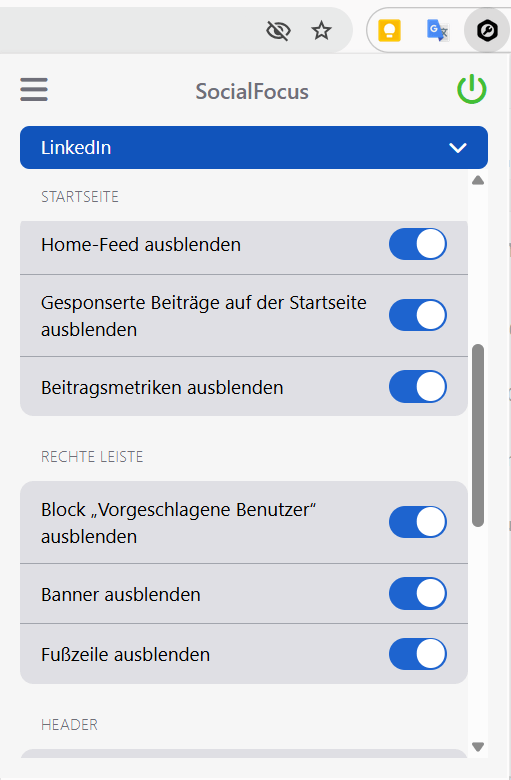511x780 pixels.
Task: Click the scrollbar up arrow
Action: click(478, 181)
